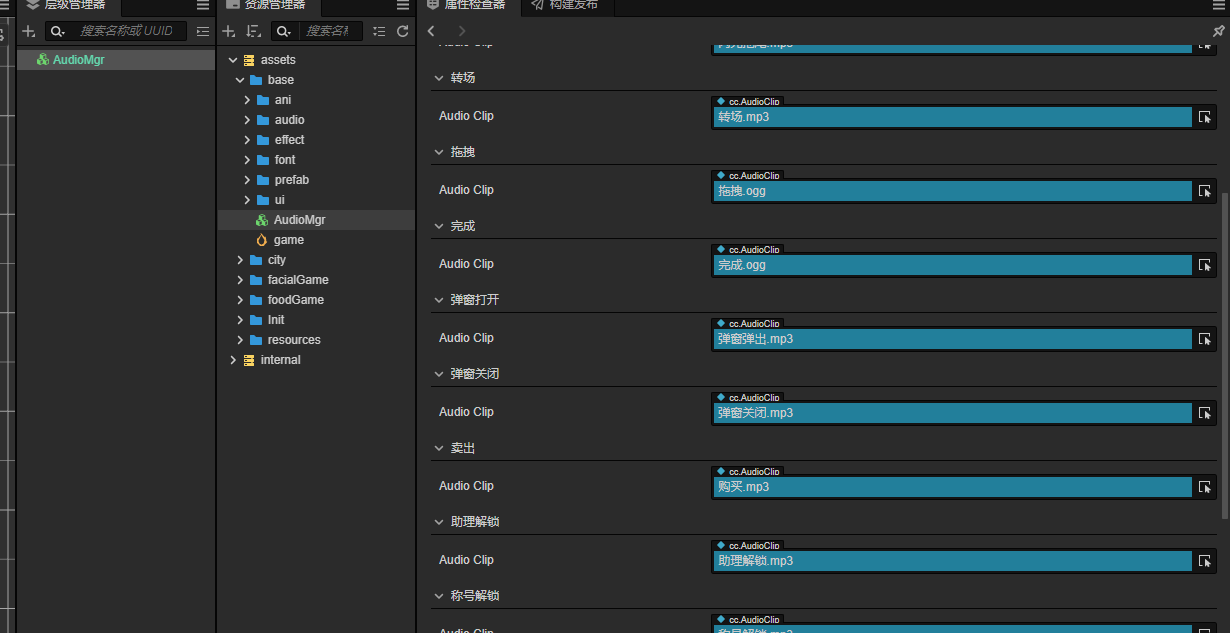The height and width of the screenshot is (633, 1230).
Task: Navigate forward in the inspector
Action: coord(461,32)
